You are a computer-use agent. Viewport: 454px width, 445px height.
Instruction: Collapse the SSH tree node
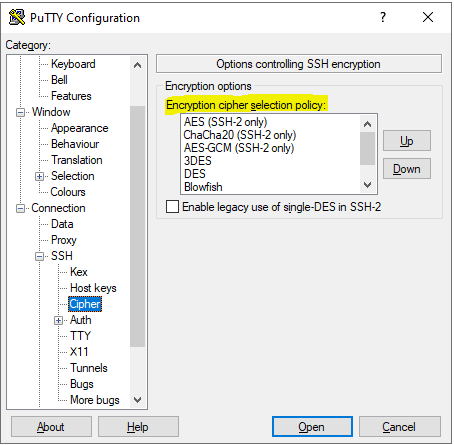[x=39, y=256]
